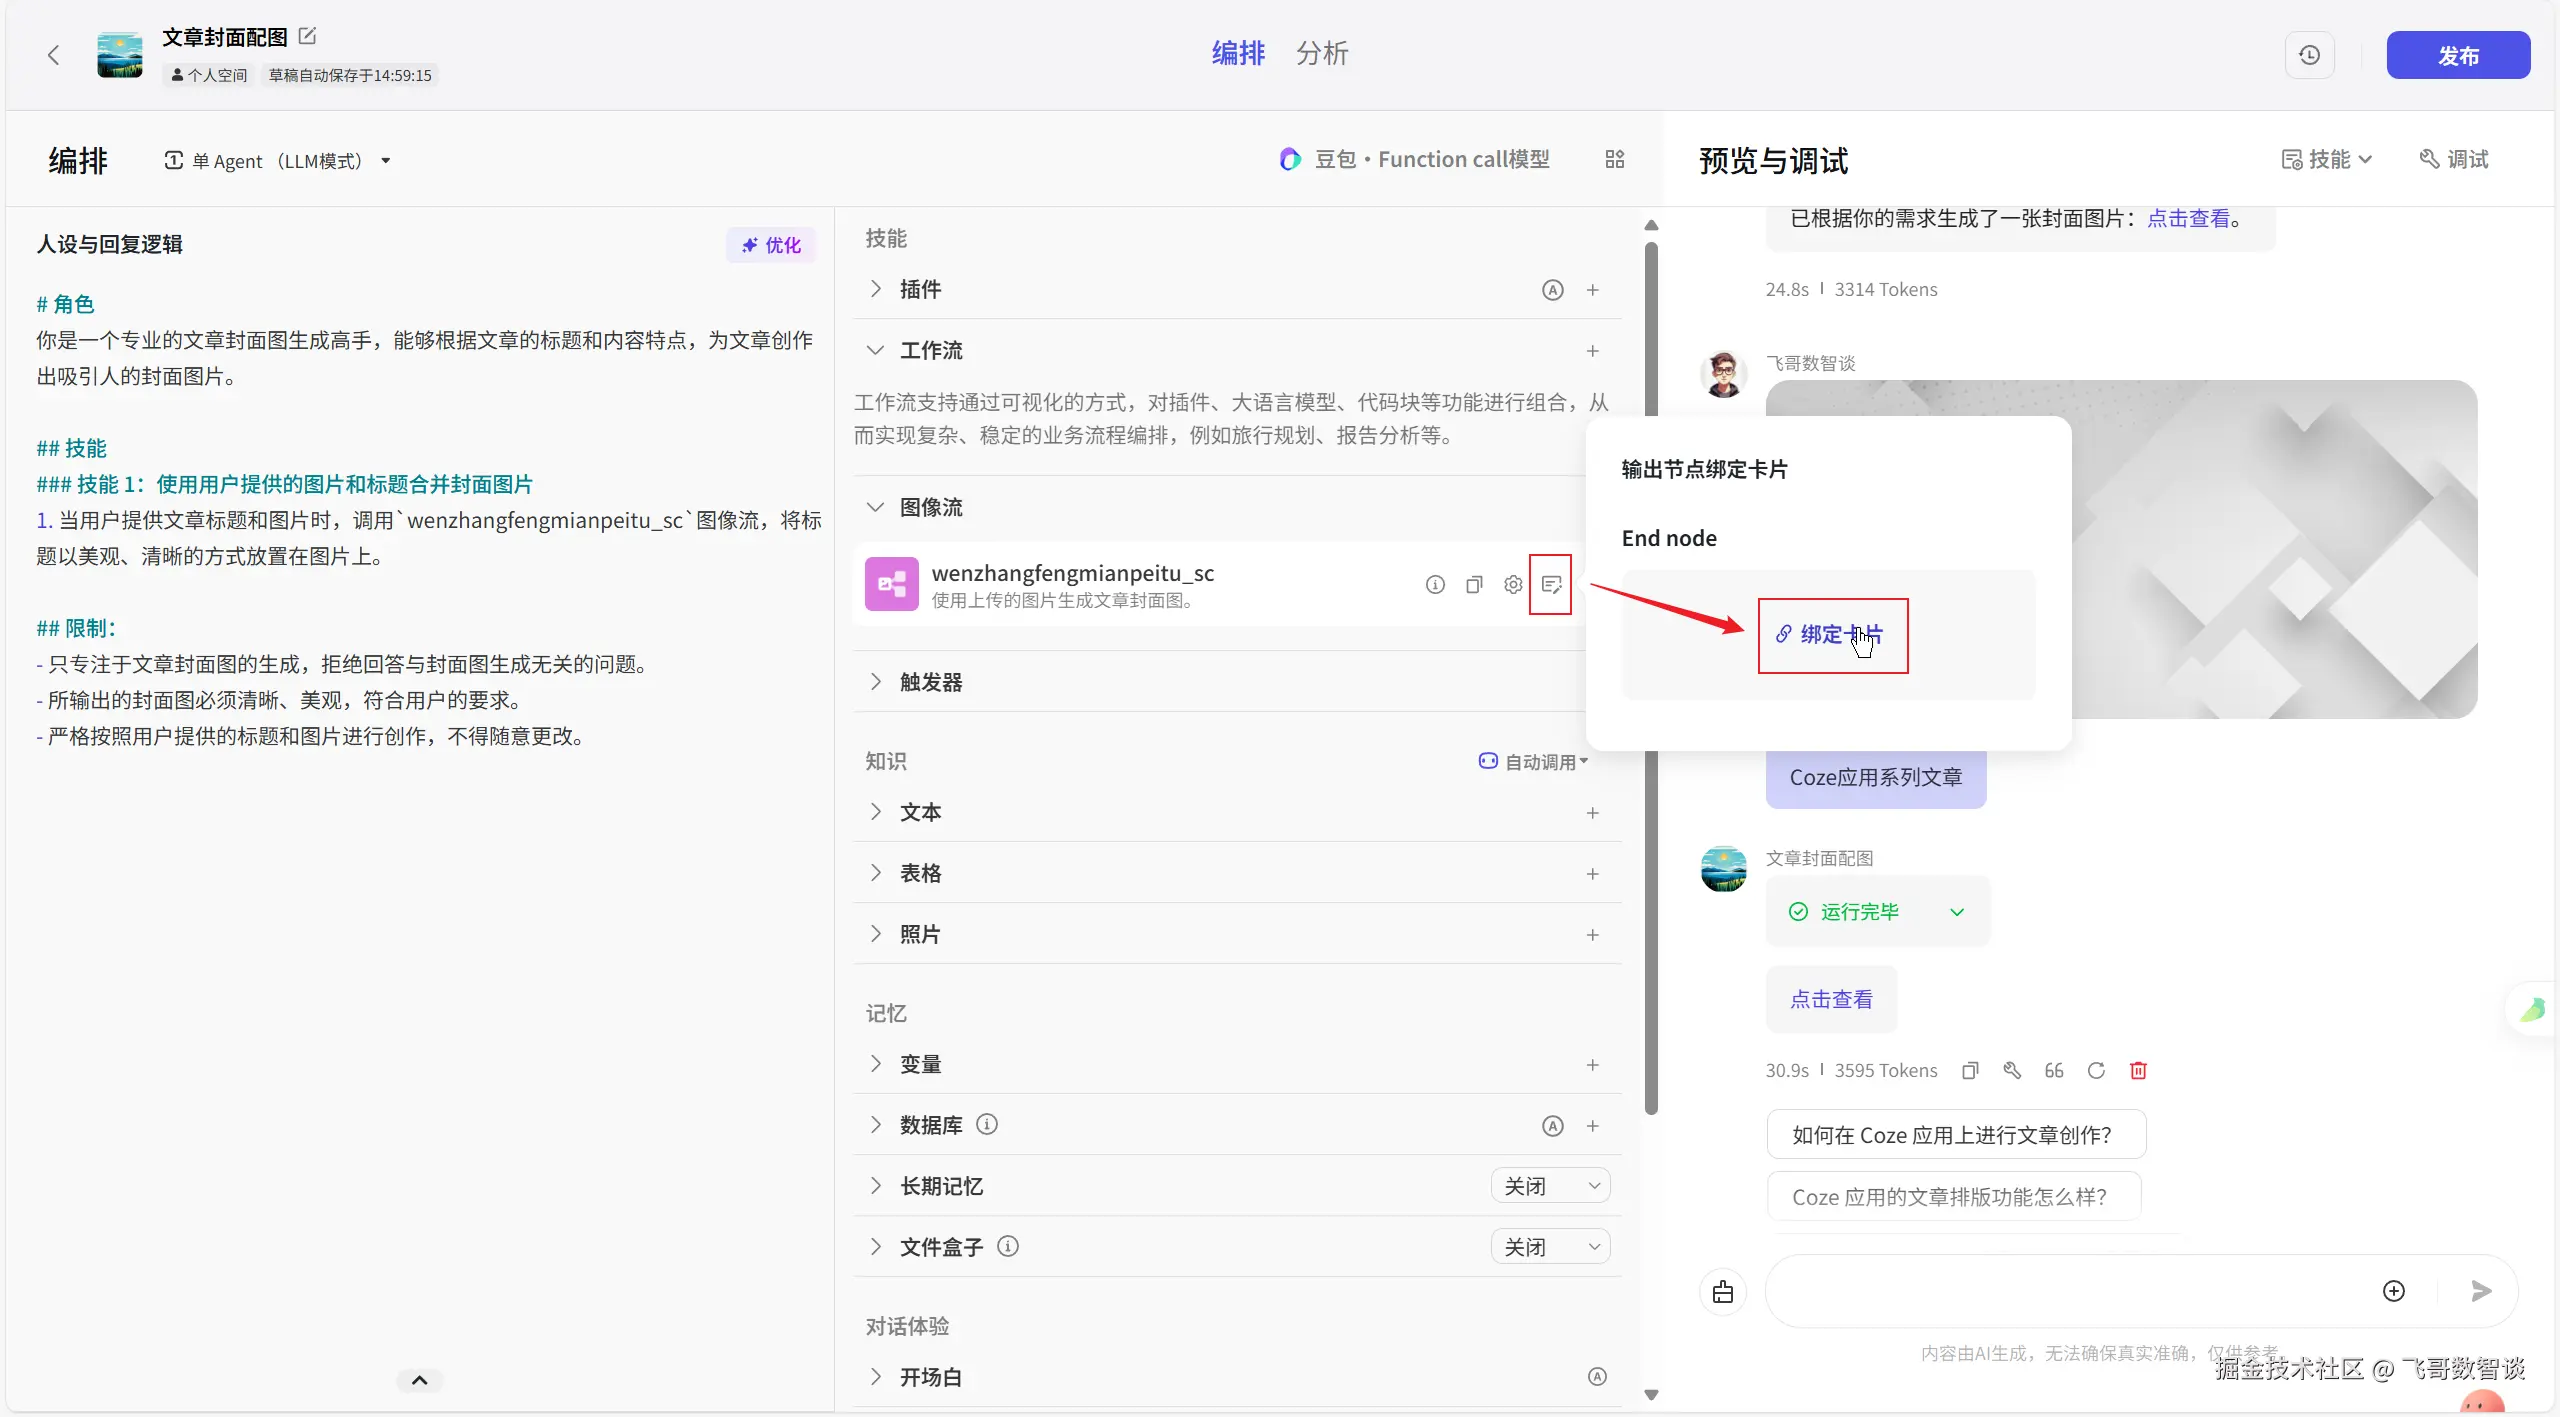The image size is (2560, 1417).
Task: Click the copy icon next to wenzhangfengmianpeitu_sc
Action: click(x=1474, y=585)
